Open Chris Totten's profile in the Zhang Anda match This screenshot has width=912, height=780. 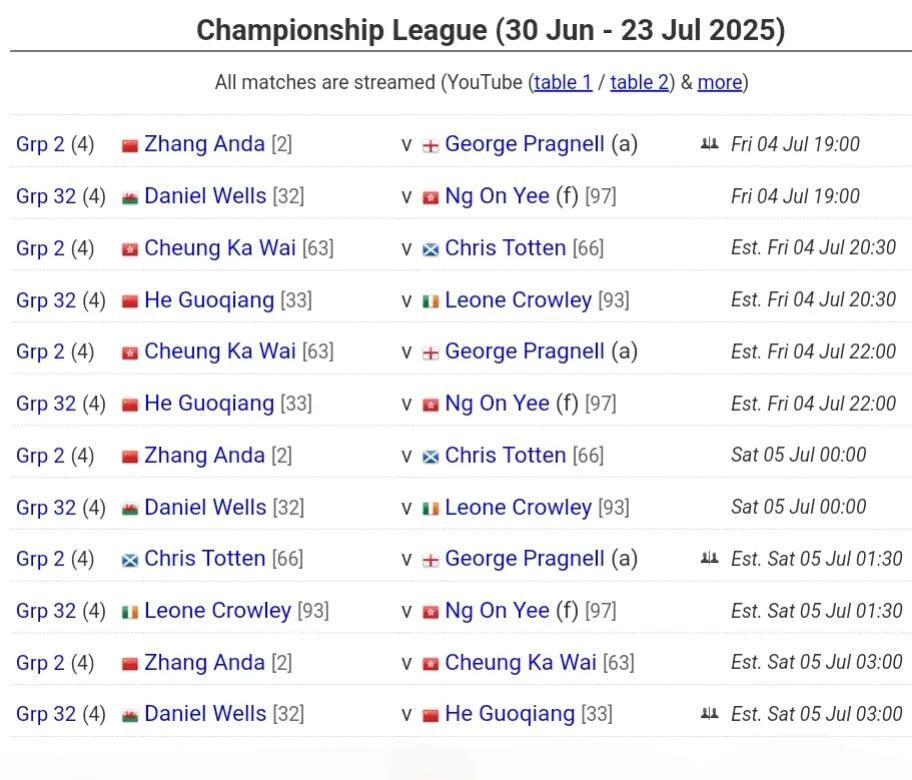pos(505,455)
